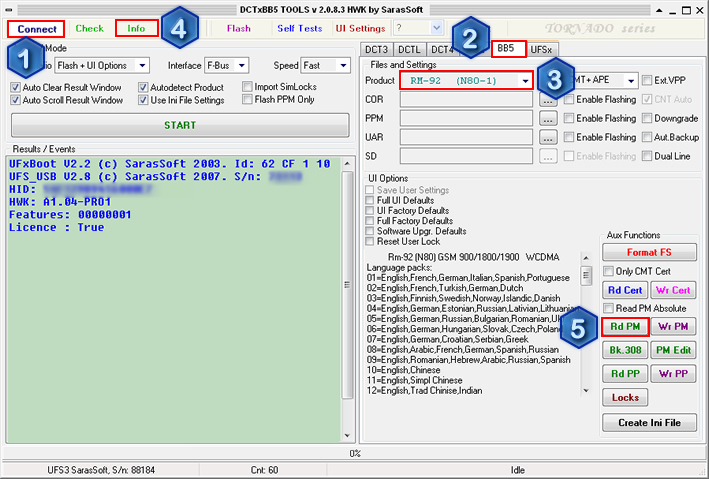Enable Ext.VPP checkbox
The image size is (709, 479).
[647, 80]
